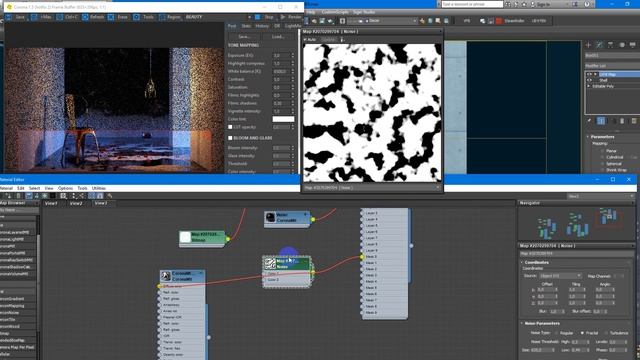
Task: Click the Tools button in frame buffer toolbar
Action: tap(144, 17)
